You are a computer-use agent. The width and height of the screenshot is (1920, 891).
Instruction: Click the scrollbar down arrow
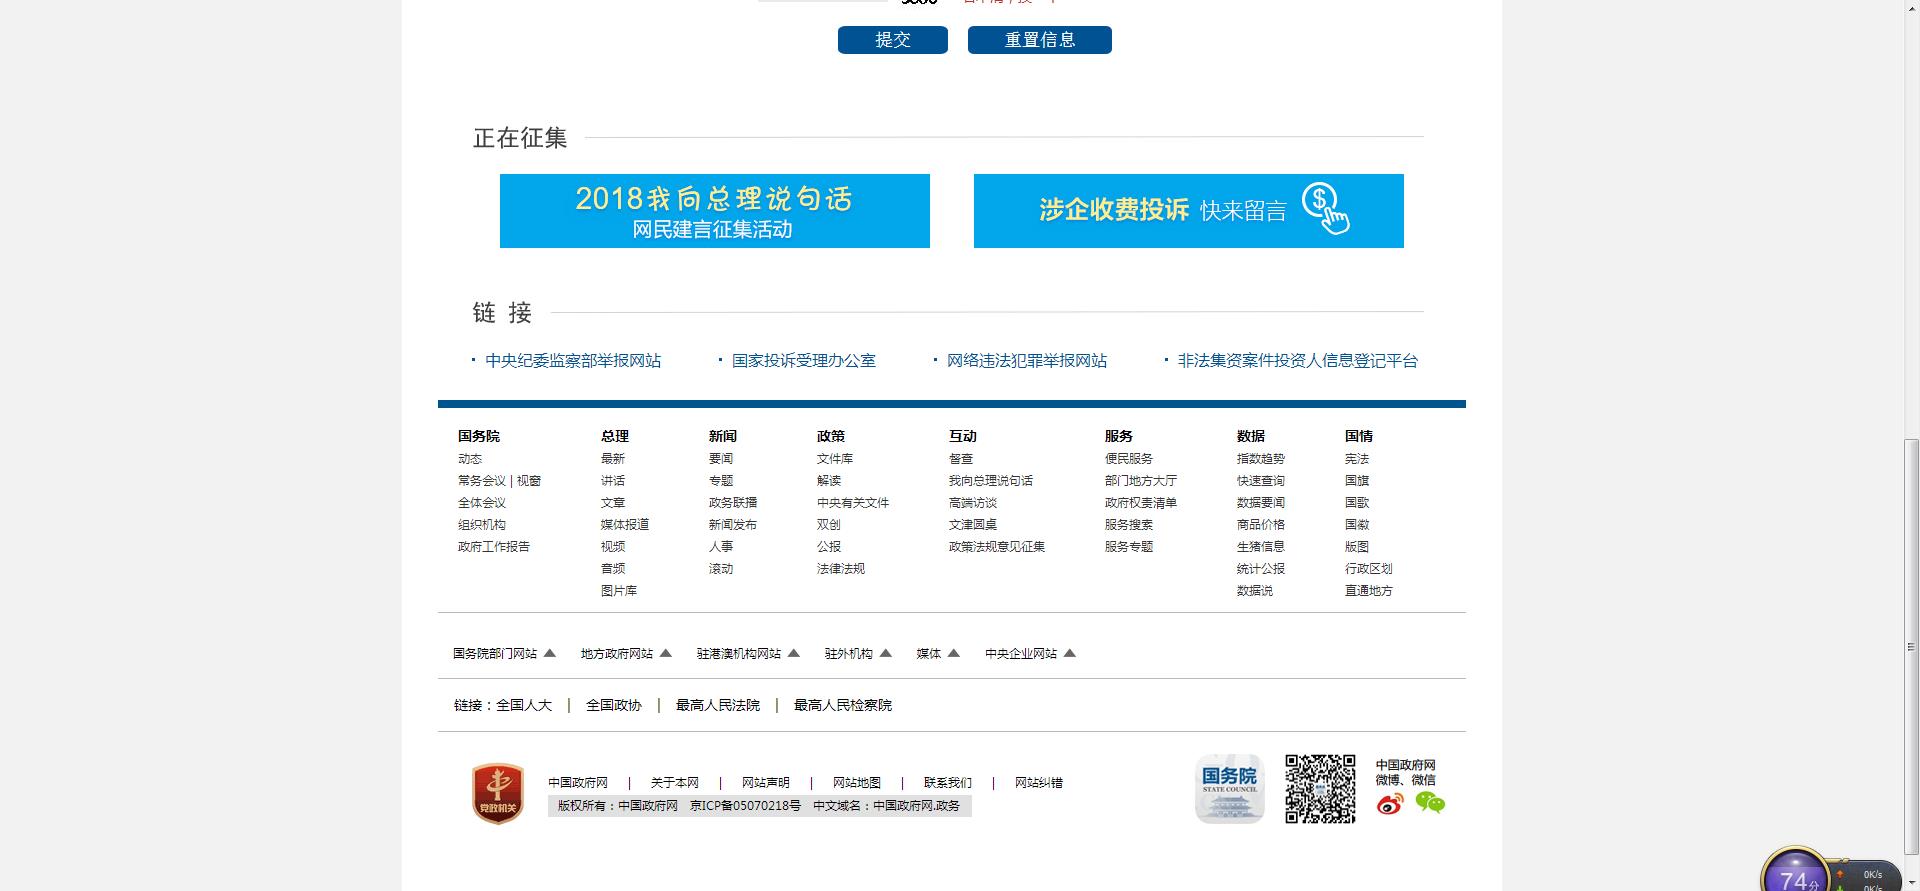1911,883
